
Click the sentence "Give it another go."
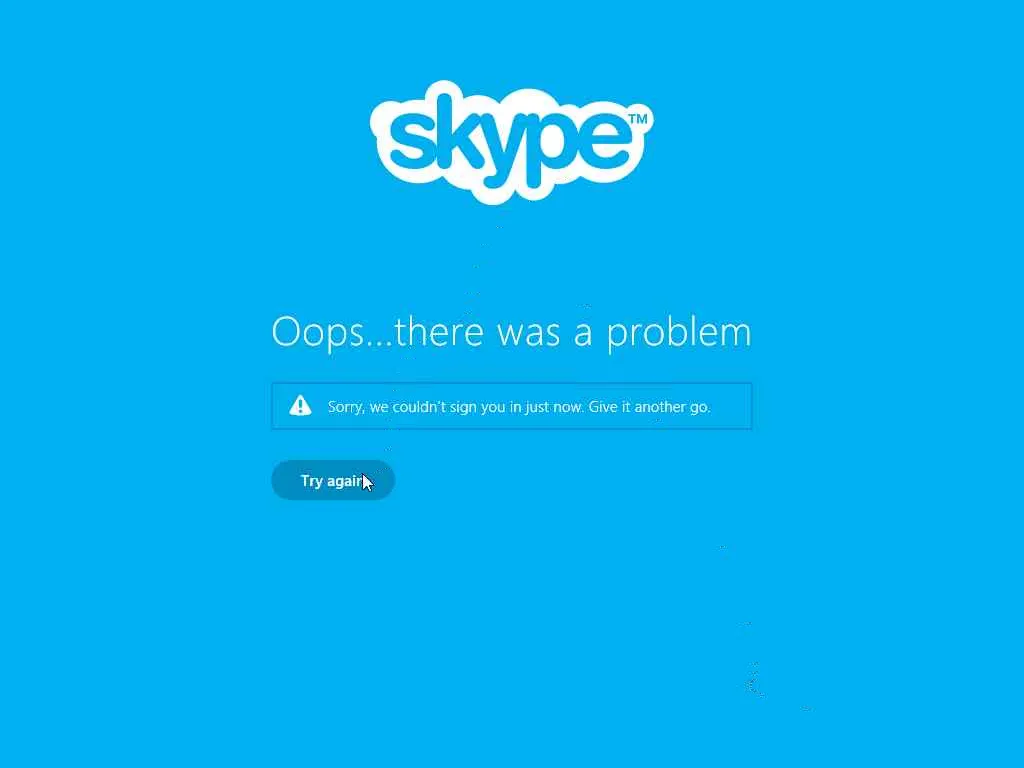pyautogui.click(x=649, y=408)
